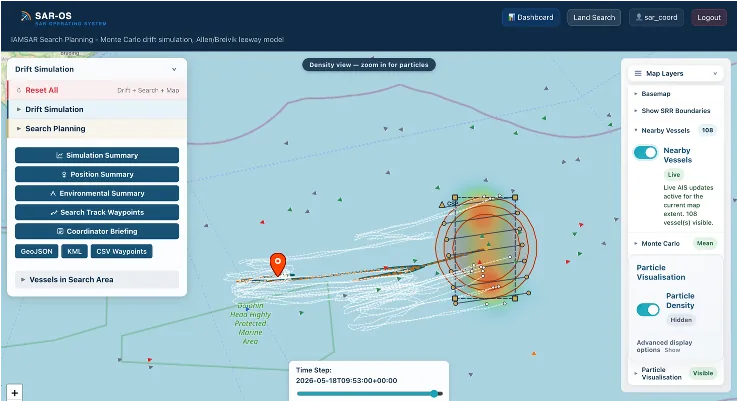Viewport: 738px width, 402px height.
Task: Click the document icon on Coordinator Briefing
Action: (x=60, y=232)
